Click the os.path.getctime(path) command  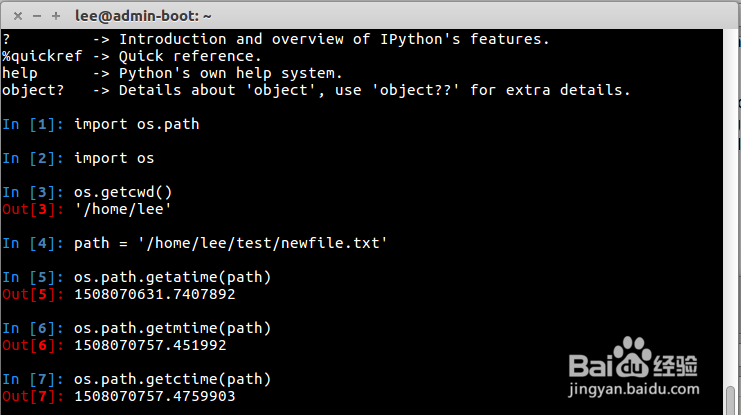[172, 379]
